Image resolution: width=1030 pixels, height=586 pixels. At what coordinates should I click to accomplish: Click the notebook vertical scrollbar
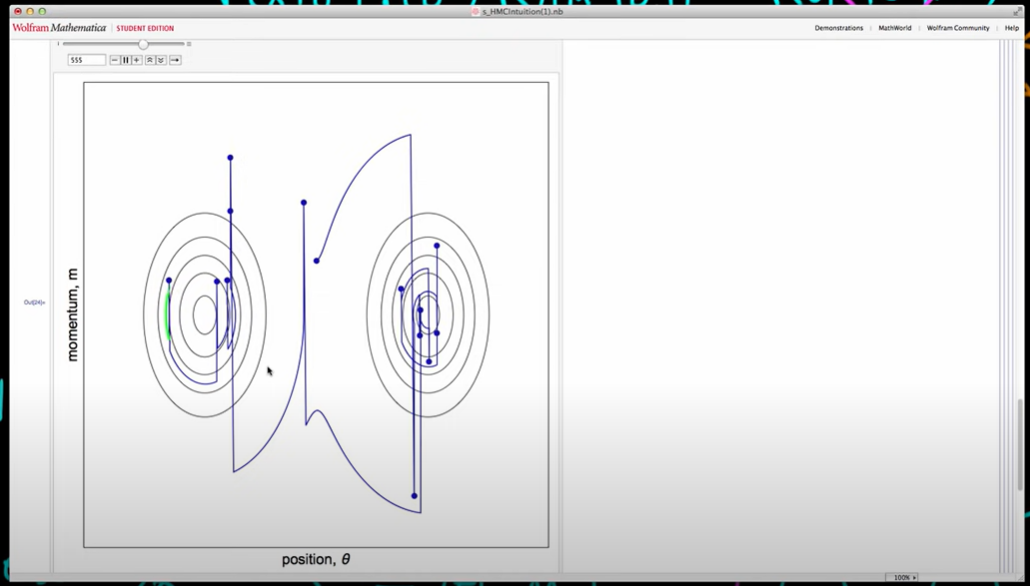pyautogui.click(x=1020, y=443)
